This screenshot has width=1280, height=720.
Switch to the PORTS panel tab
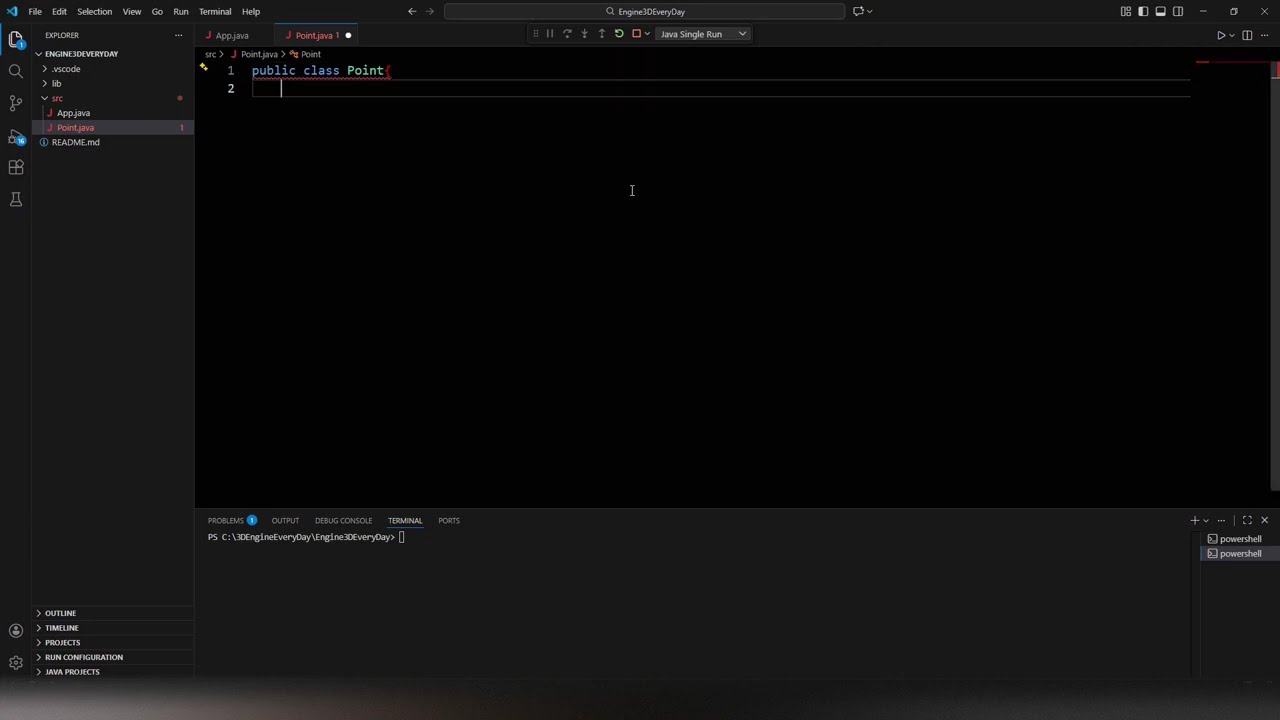click(449, 520)
